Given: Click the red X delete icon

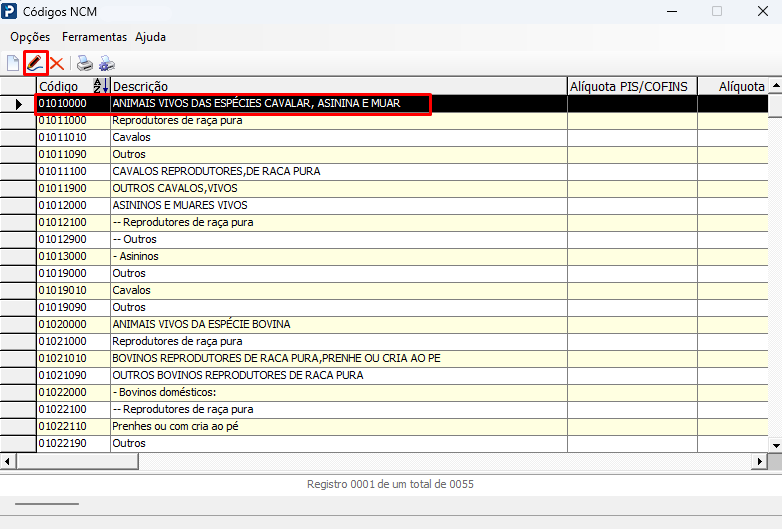Looking at the screenshot, I should (x=57, y=64).
